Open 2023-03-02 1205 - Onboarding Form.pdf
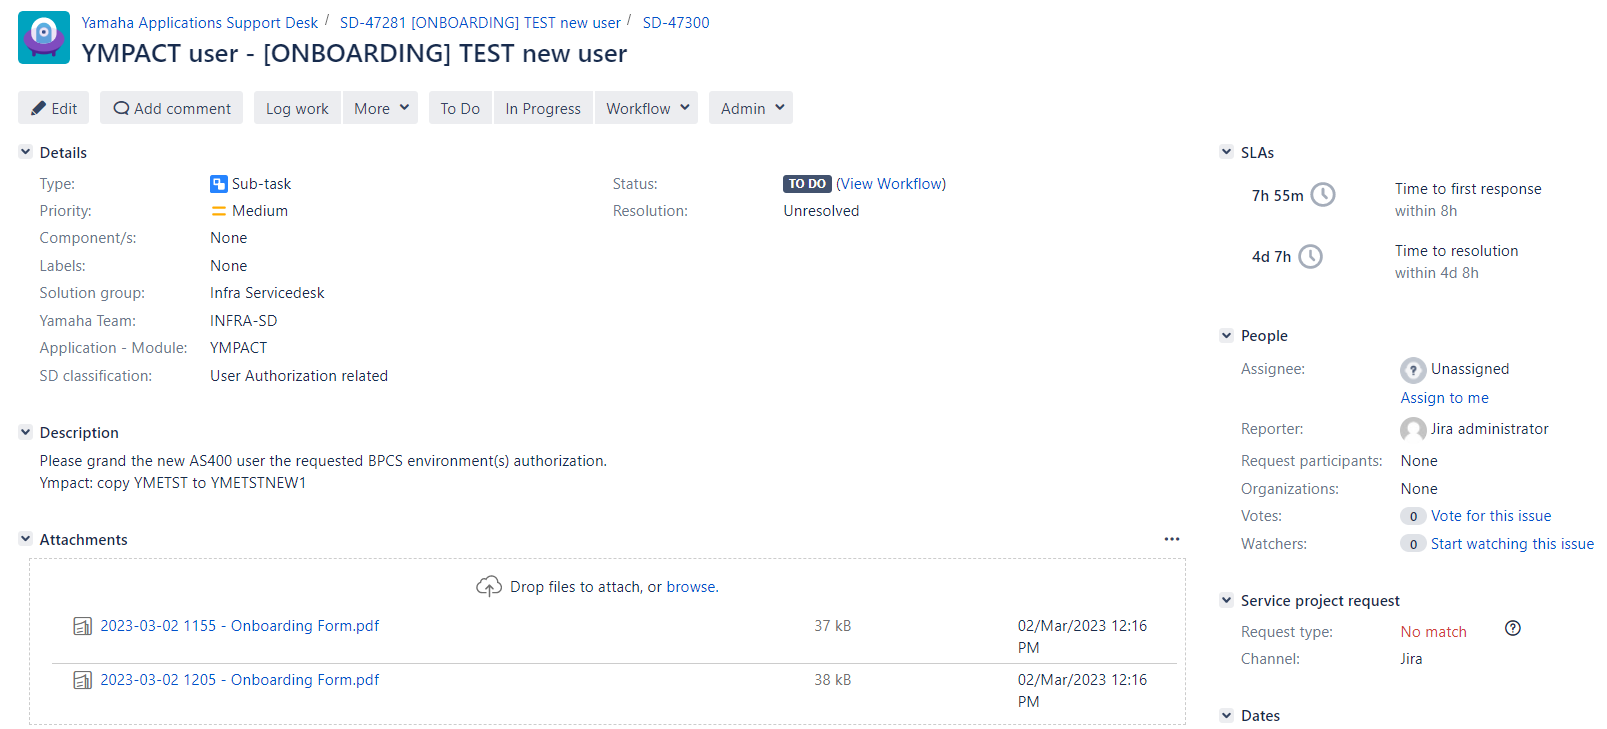 tap(240, 680)
